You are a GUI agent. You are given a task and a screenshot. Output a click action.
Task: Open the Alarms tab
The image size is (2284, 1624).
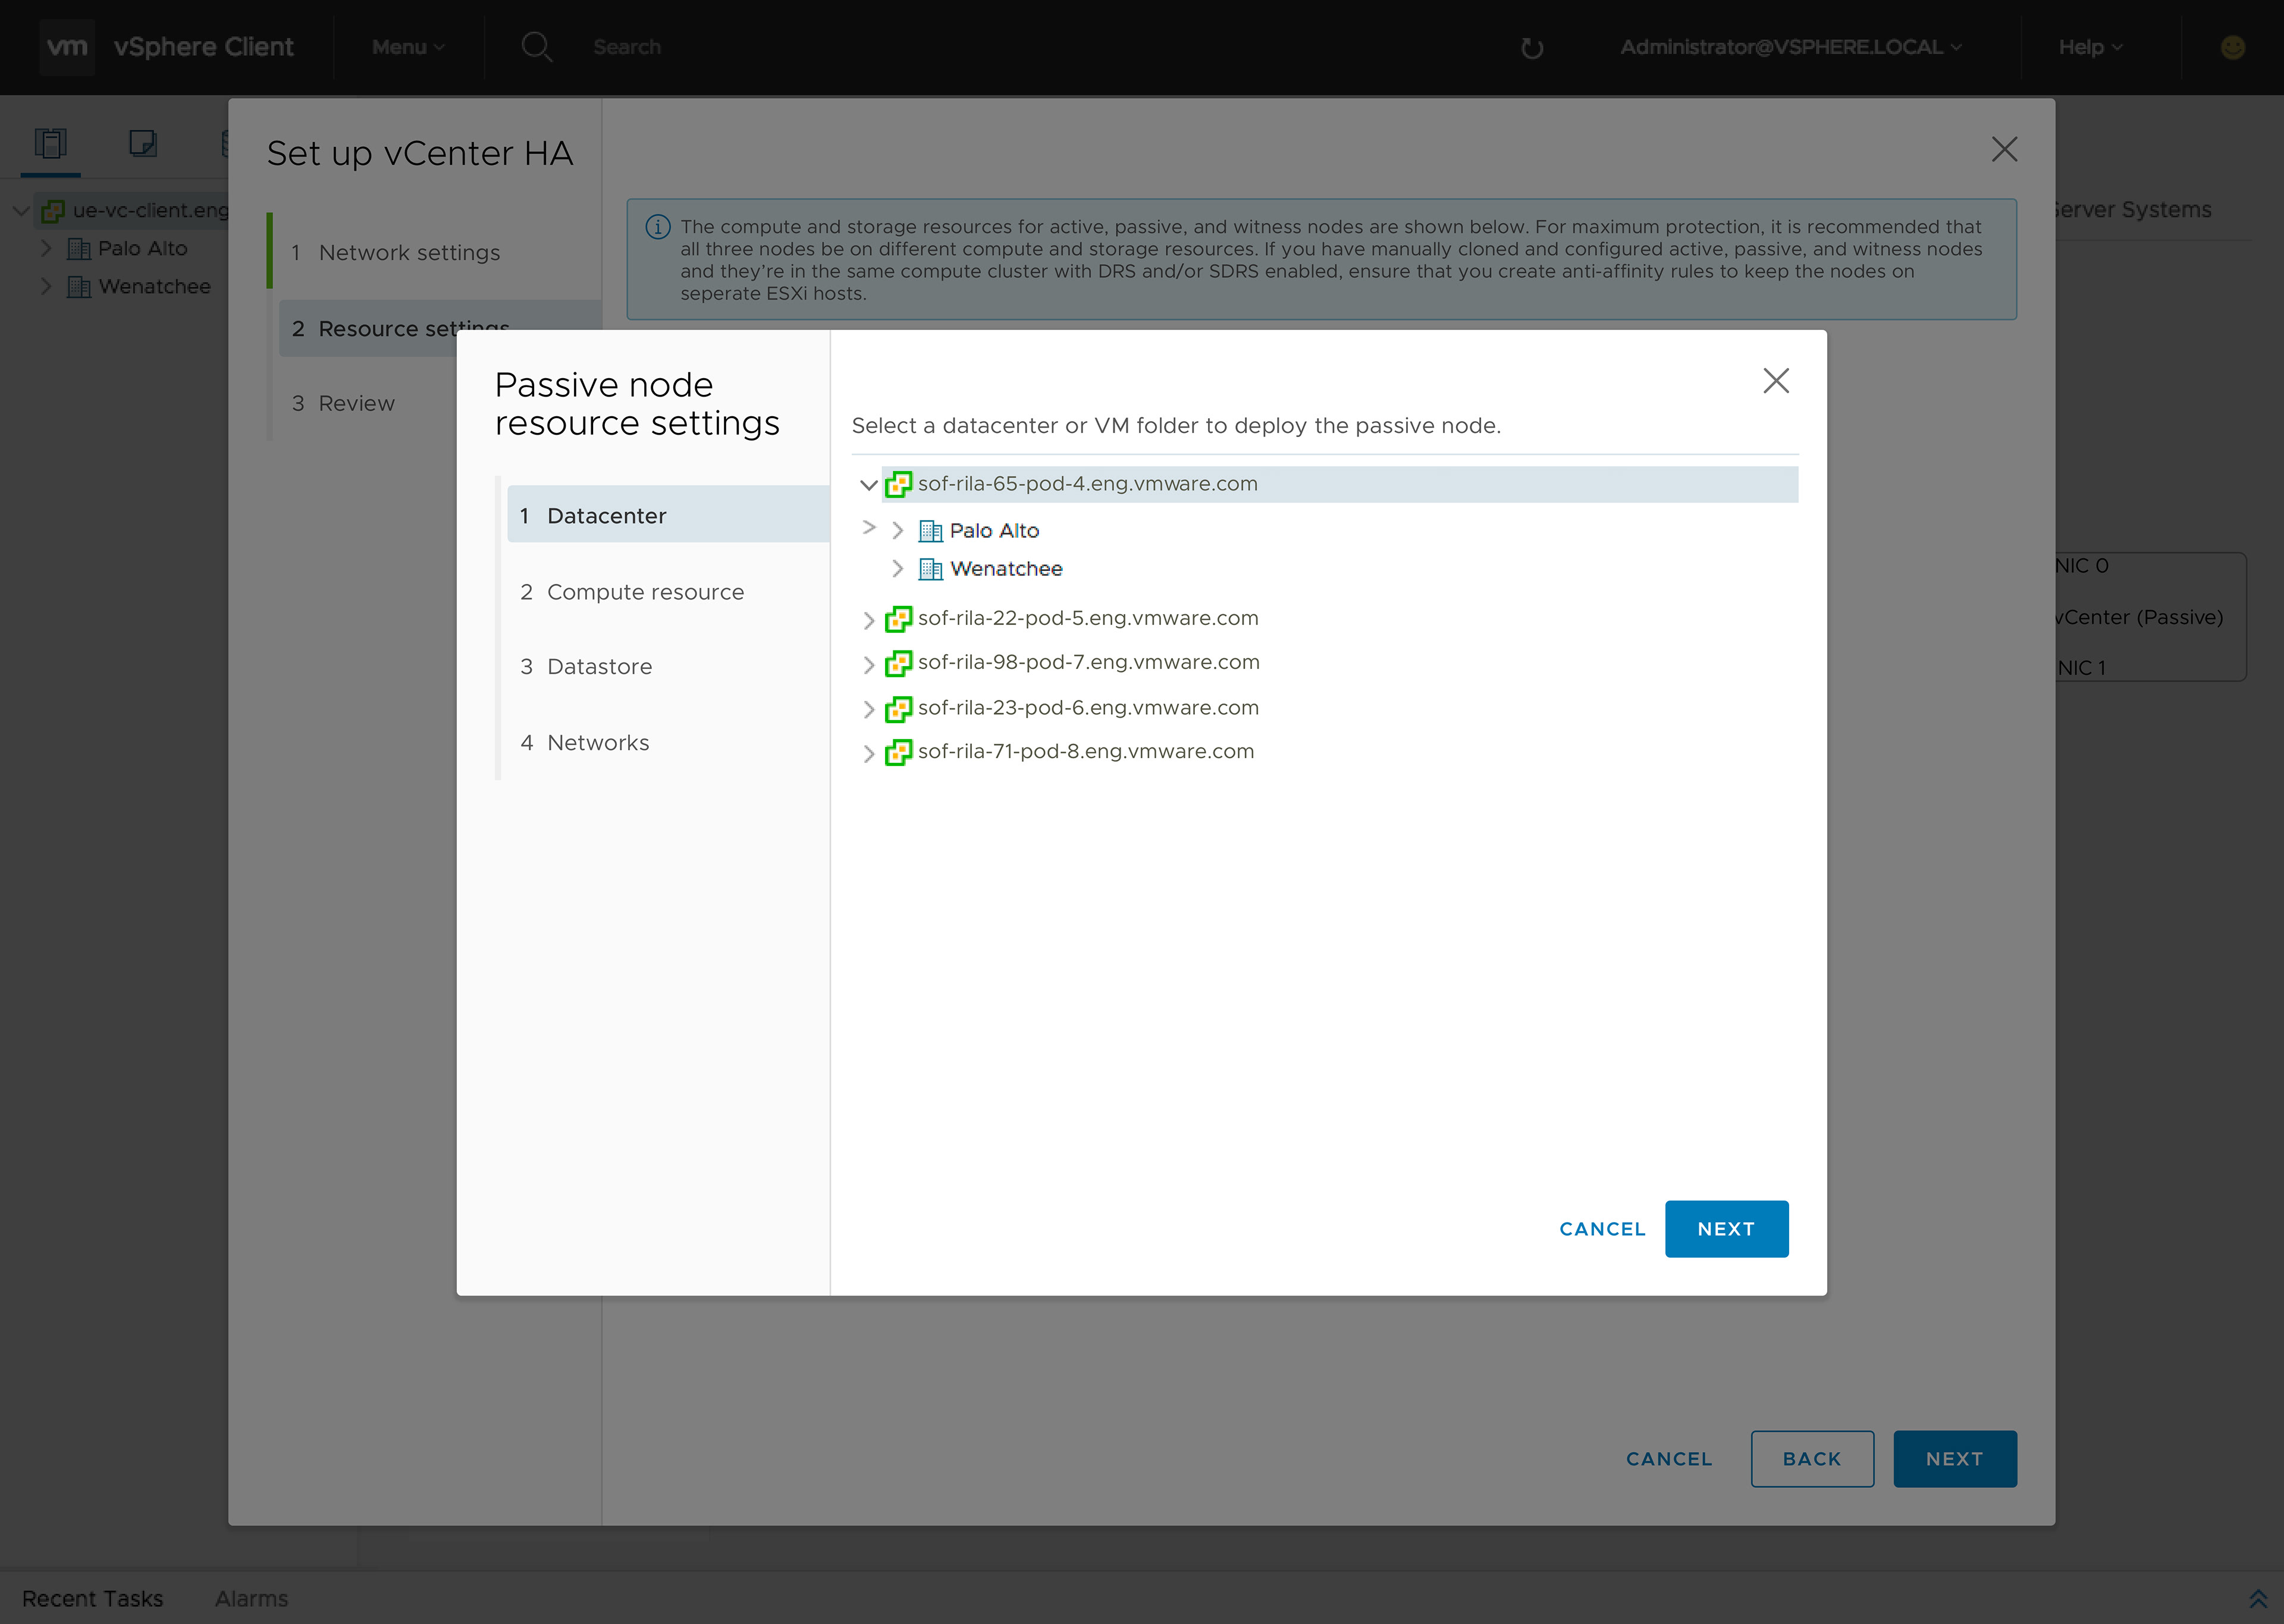point(251,1599)
